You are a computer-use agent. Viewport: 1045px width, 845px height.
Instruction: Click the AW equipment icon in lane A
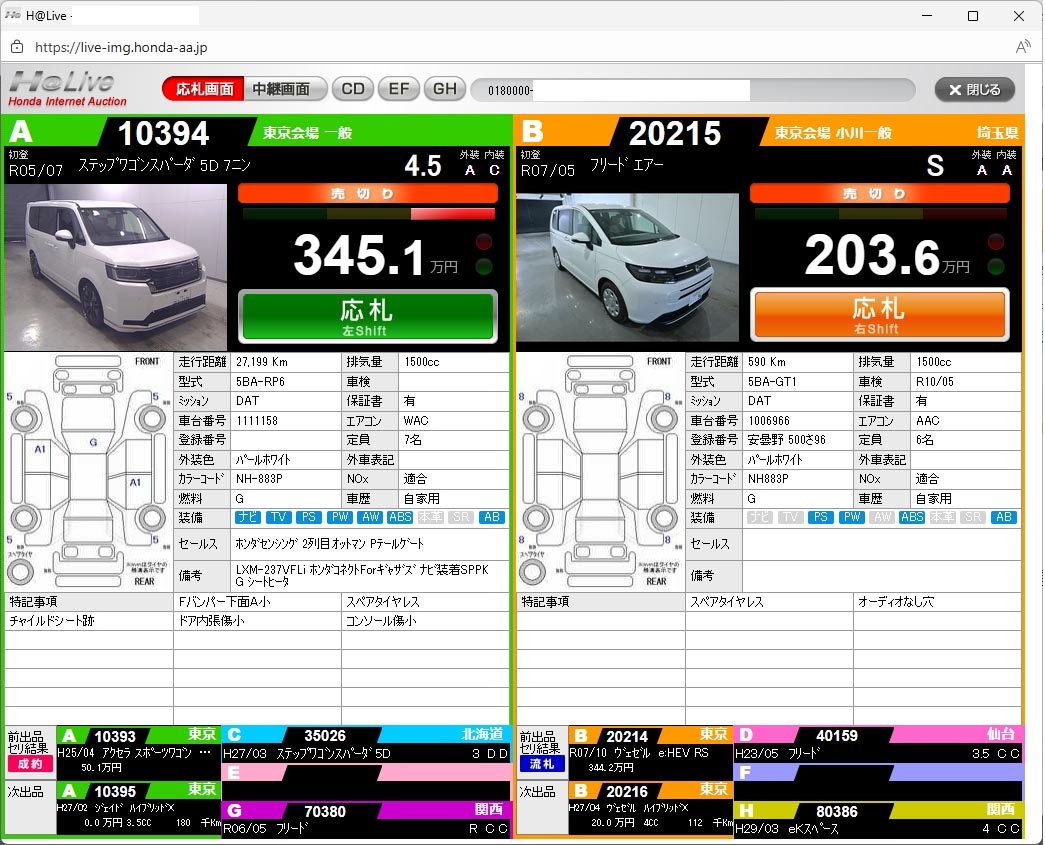[x=370, y=517]
